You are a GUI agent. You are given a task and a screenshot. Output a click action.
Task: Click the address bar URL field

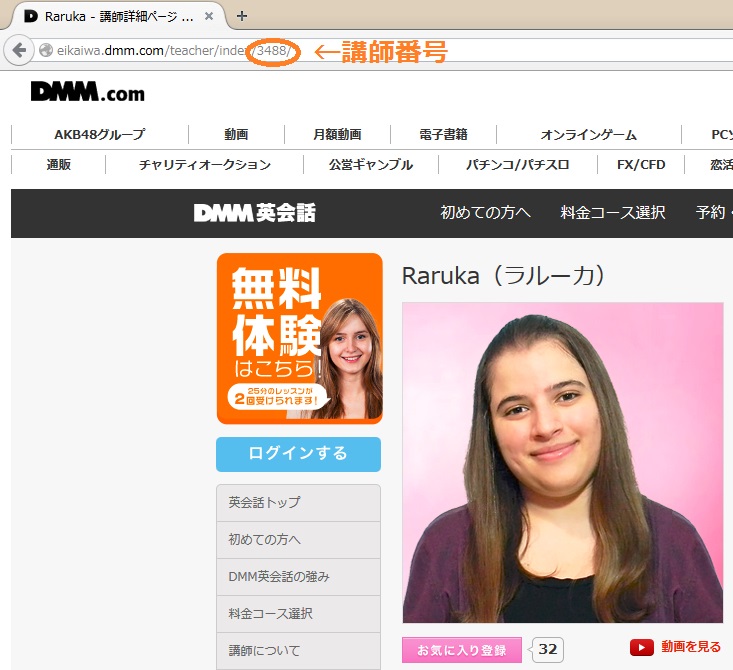tap(383, 50)
